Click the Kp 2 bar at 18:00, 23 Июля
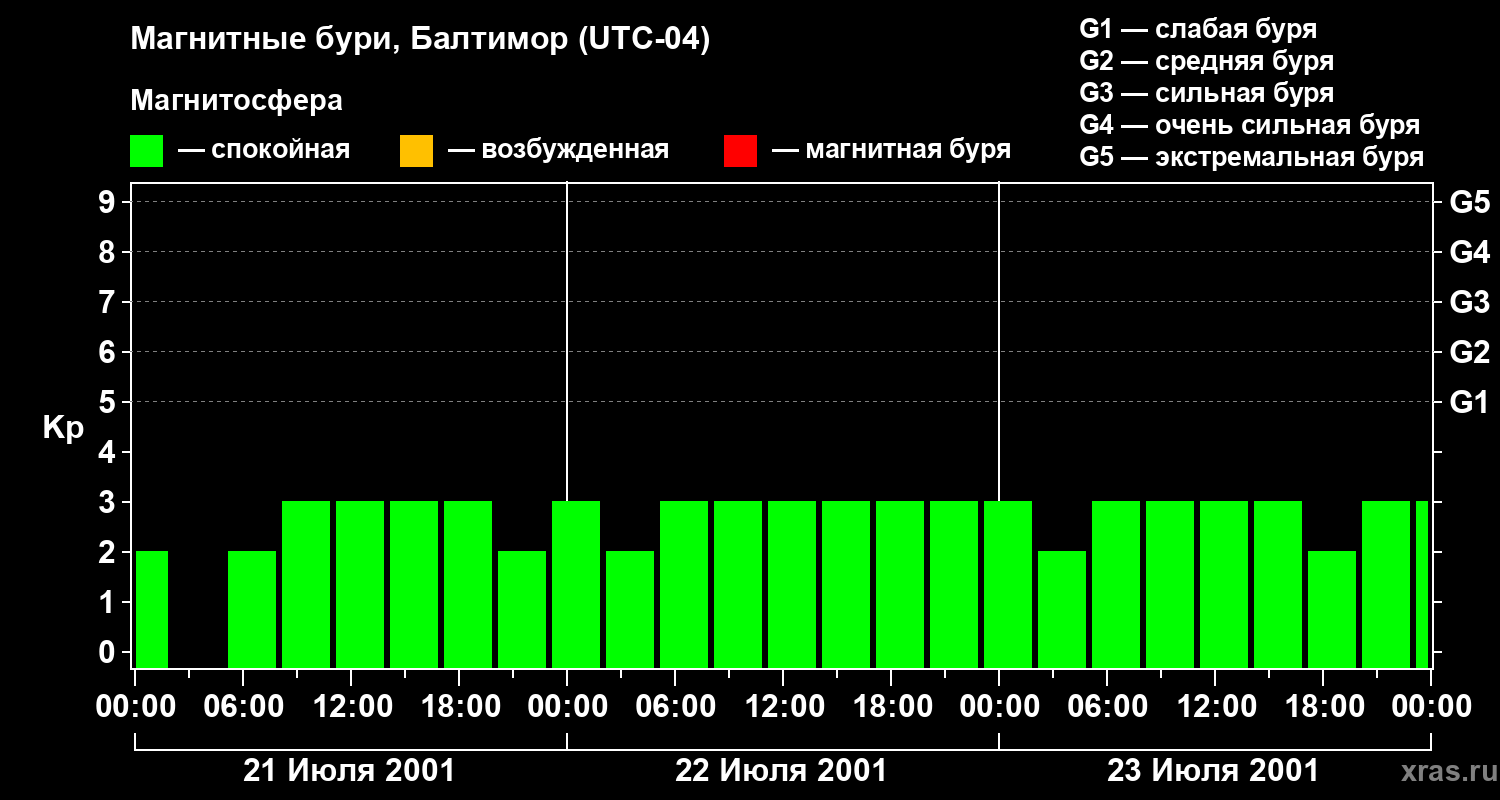 tap(1332, 609)
